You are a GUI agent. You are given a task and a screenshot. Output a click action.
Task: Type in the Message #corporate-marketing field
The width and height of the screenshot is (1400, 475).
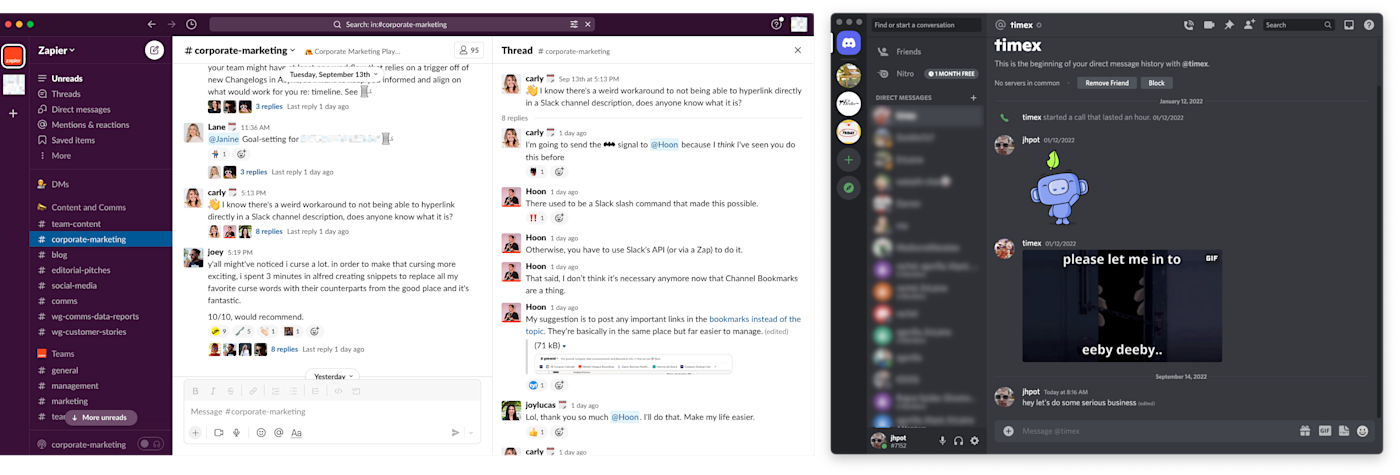(332, 411)
